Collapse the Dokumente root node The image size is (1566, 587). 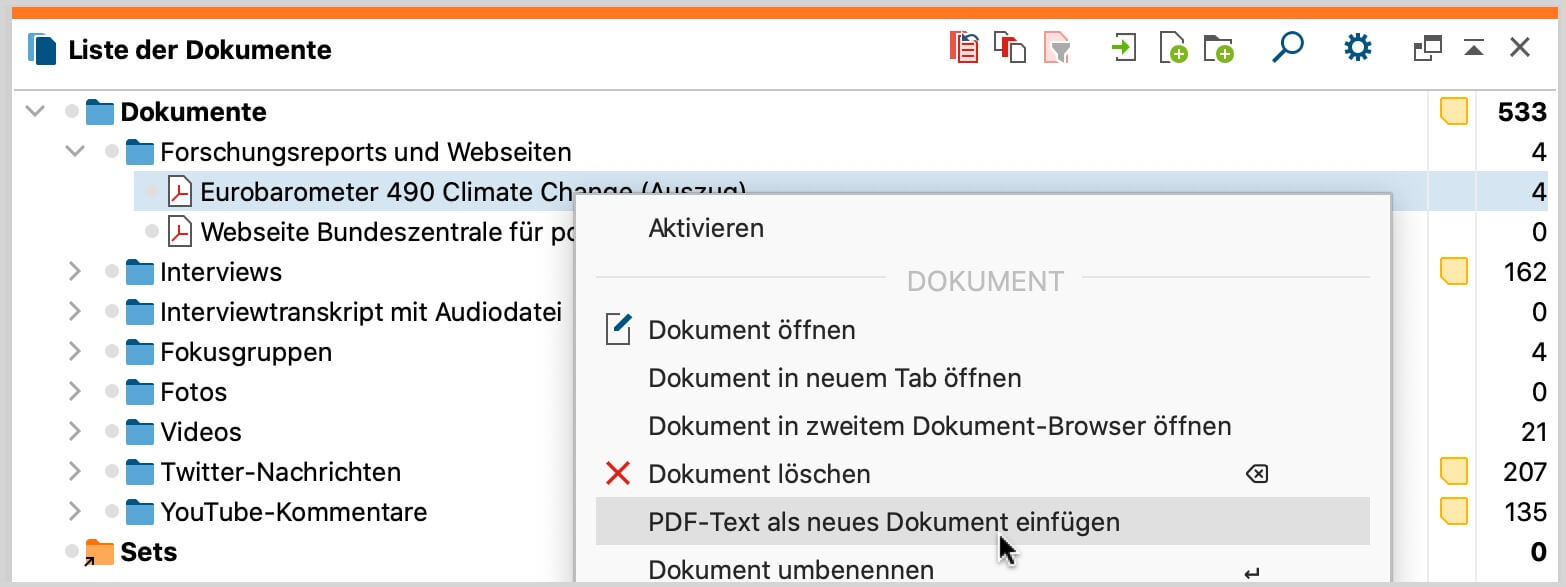coord(35,111)
